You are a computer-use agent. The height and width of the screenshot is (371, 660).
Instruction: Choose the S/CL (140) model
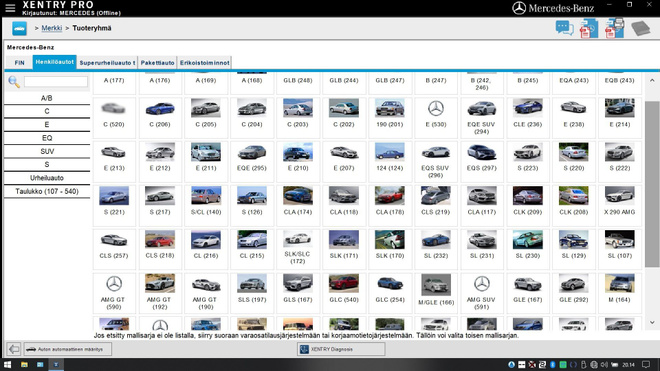pos(206,205)
